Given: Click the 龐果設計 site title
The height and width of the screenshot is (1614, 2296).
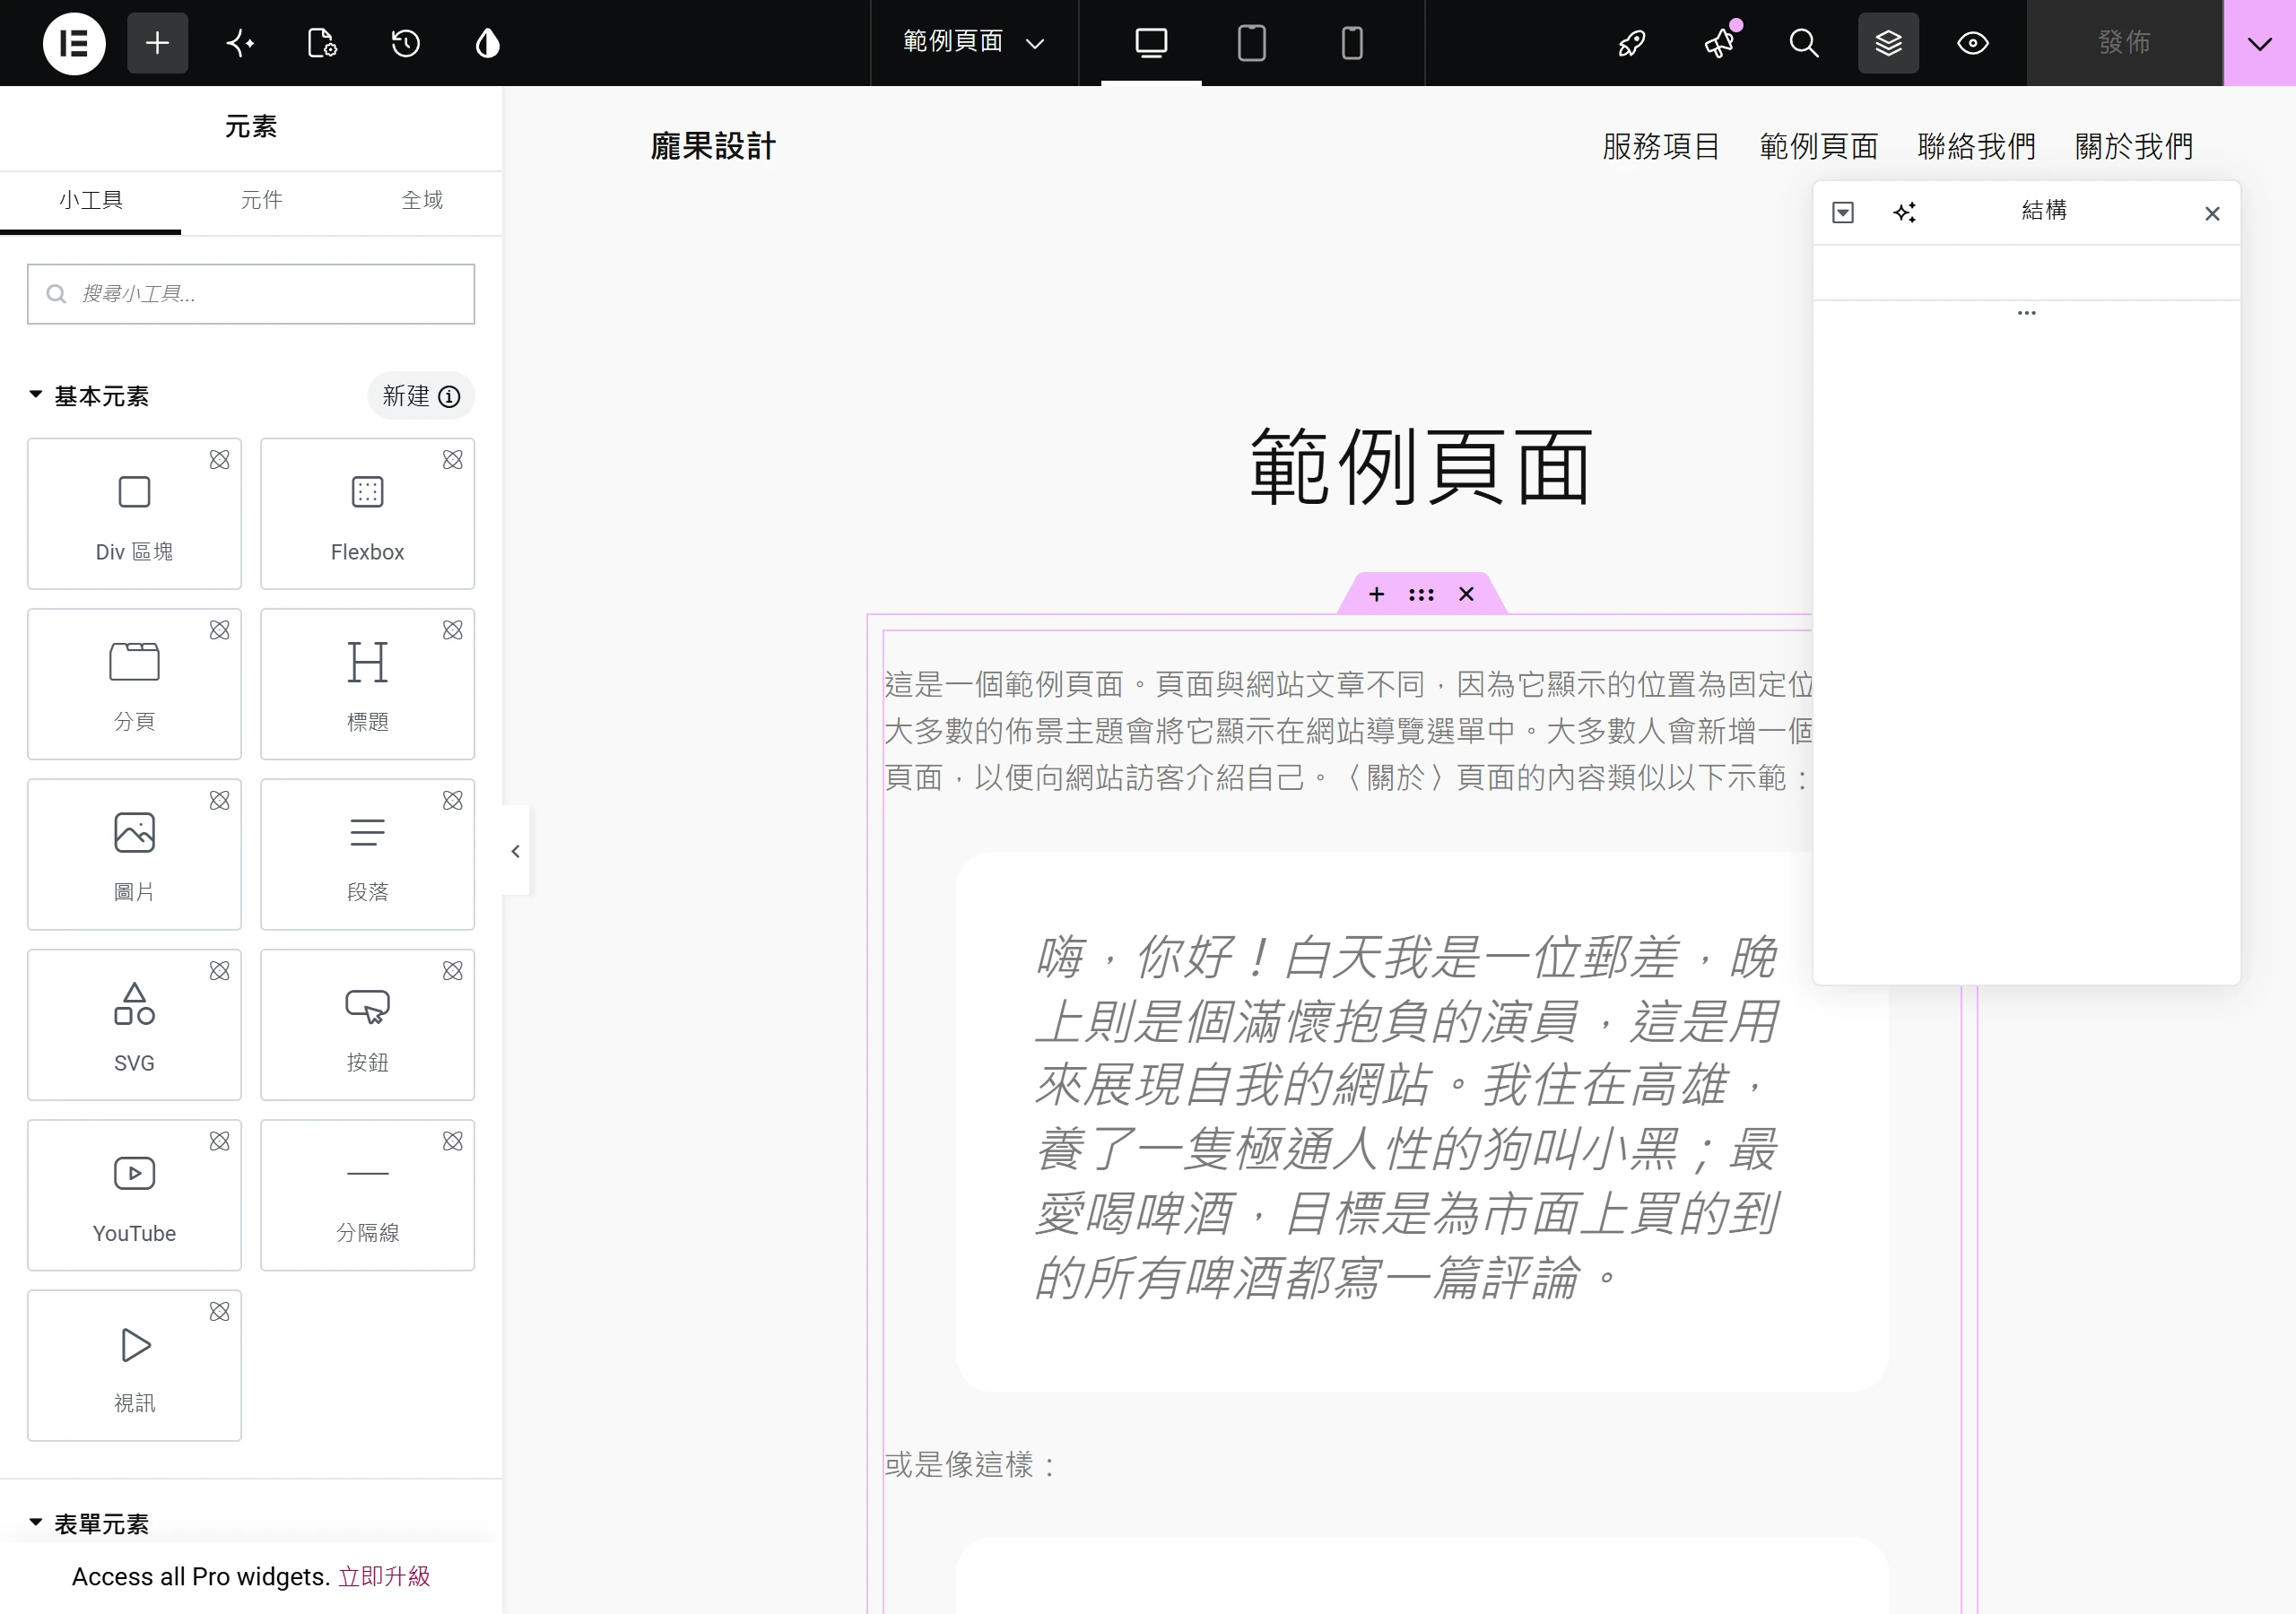Looking at the screenshot, I should pyautogui.click(x=713, y=147).
